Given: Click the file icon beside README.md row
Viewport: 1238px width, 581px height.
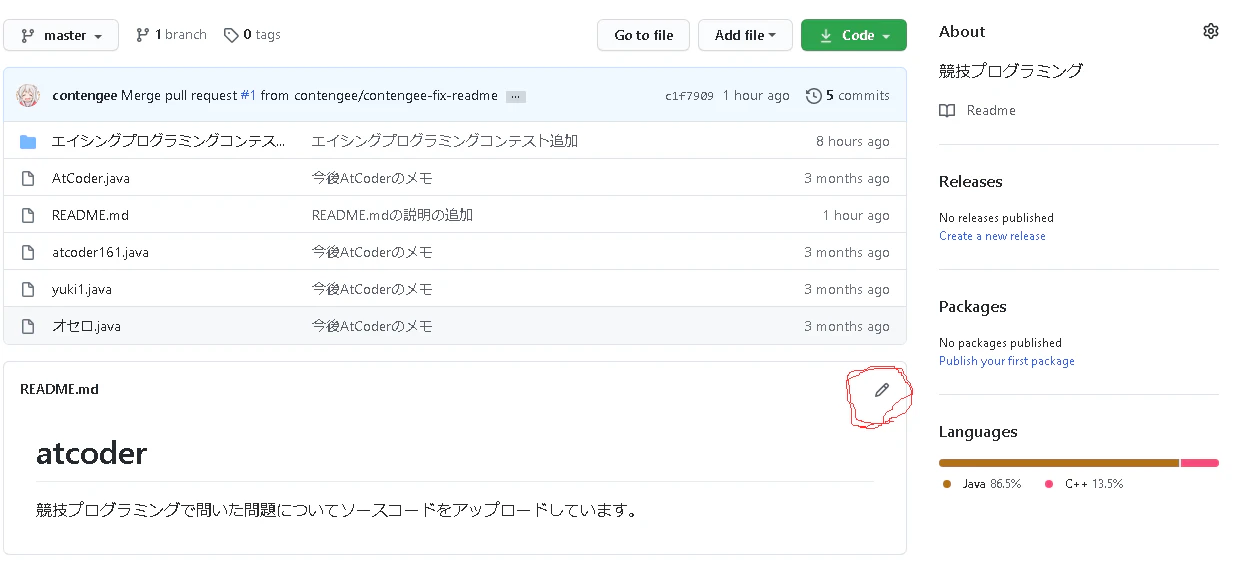Looking at the screenshot, I should 28,215.
